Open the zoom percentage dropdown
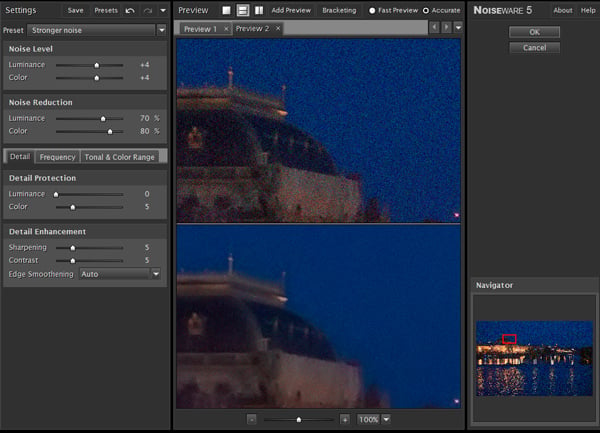 coord(386,419)
